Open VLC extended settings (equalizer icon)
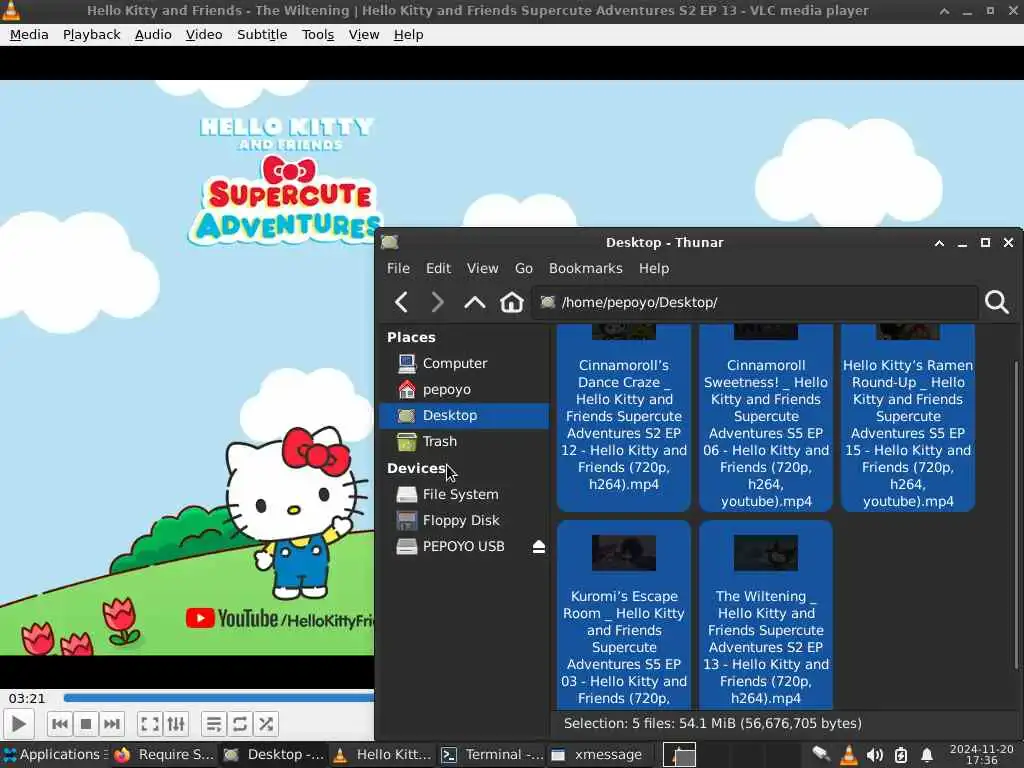This screenshot has height=768, width=1024. pos(176,724)
